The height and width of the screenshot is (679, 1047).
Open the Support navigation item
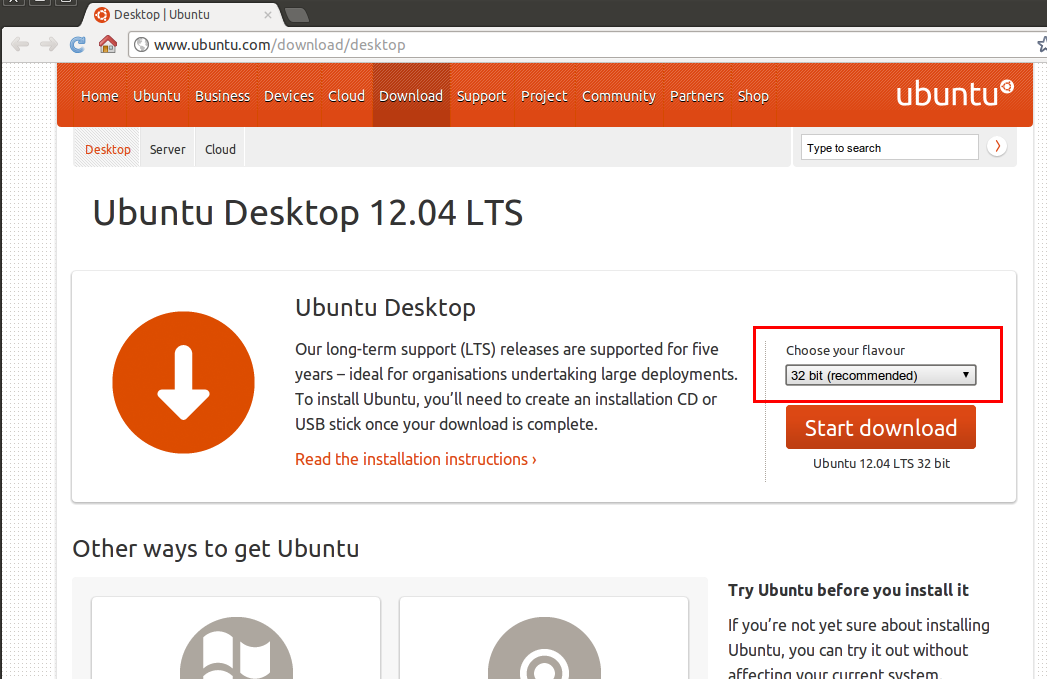pos(481,96)
